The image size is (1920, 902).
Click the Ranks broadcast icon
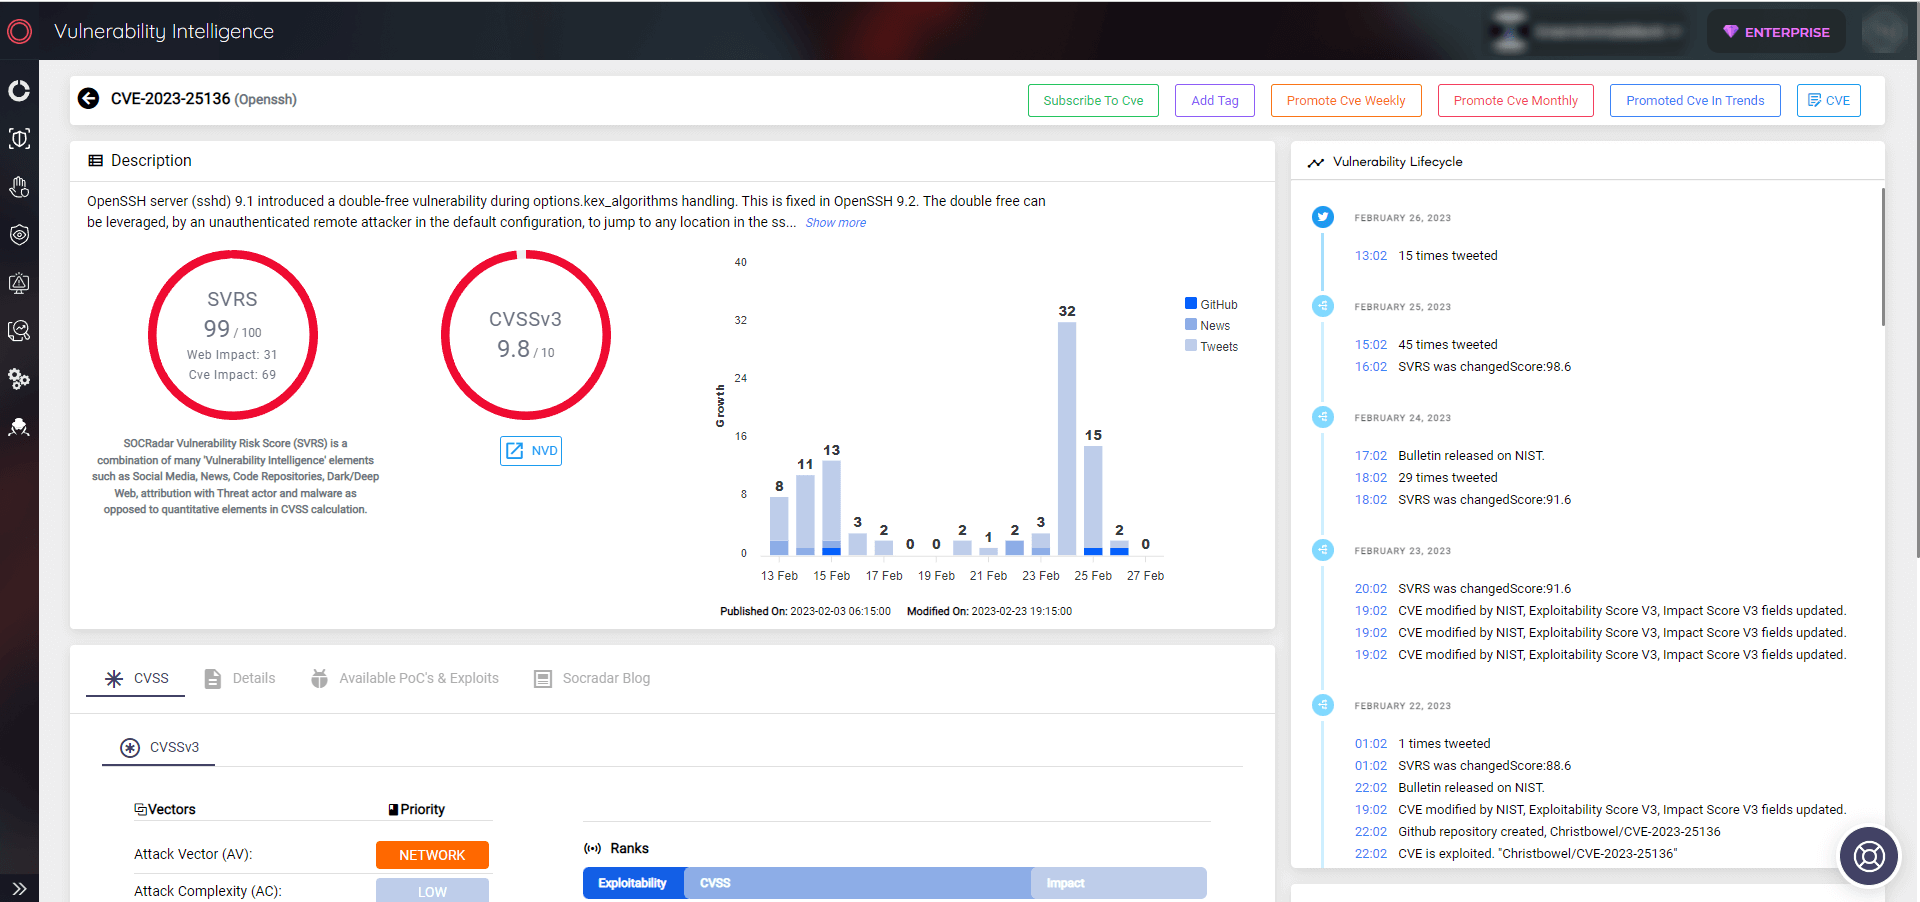coord(593,848)
